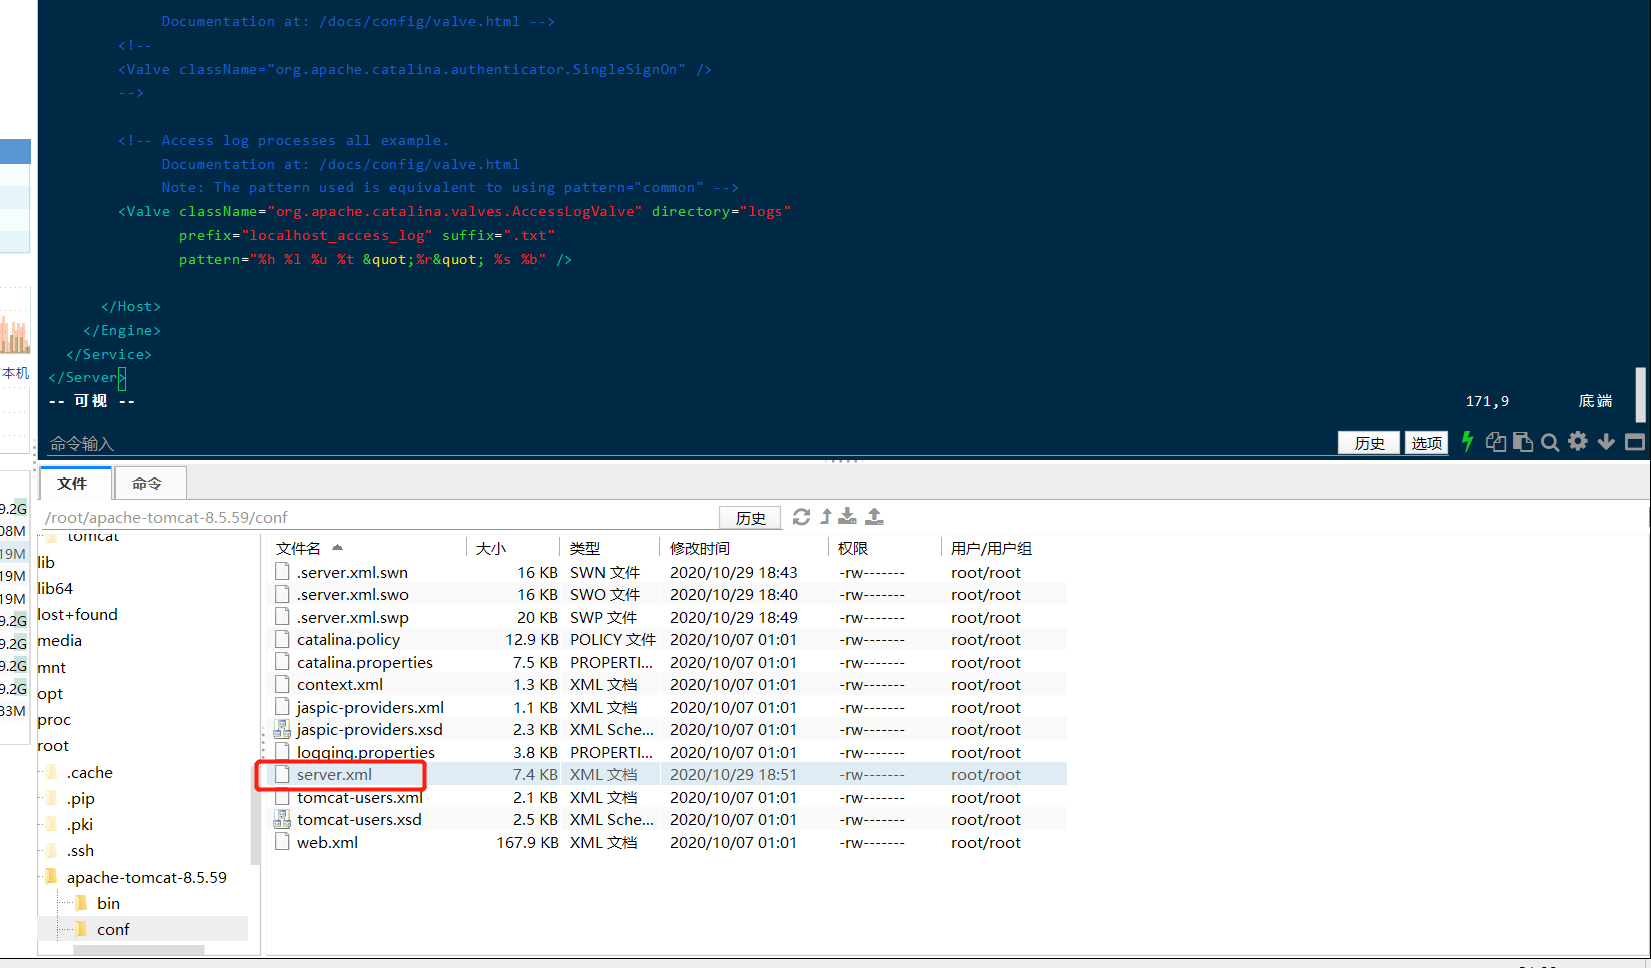Open terminal settings gear icon
The width and height of the screenshot is (1651, 968).
point(1578,441)
